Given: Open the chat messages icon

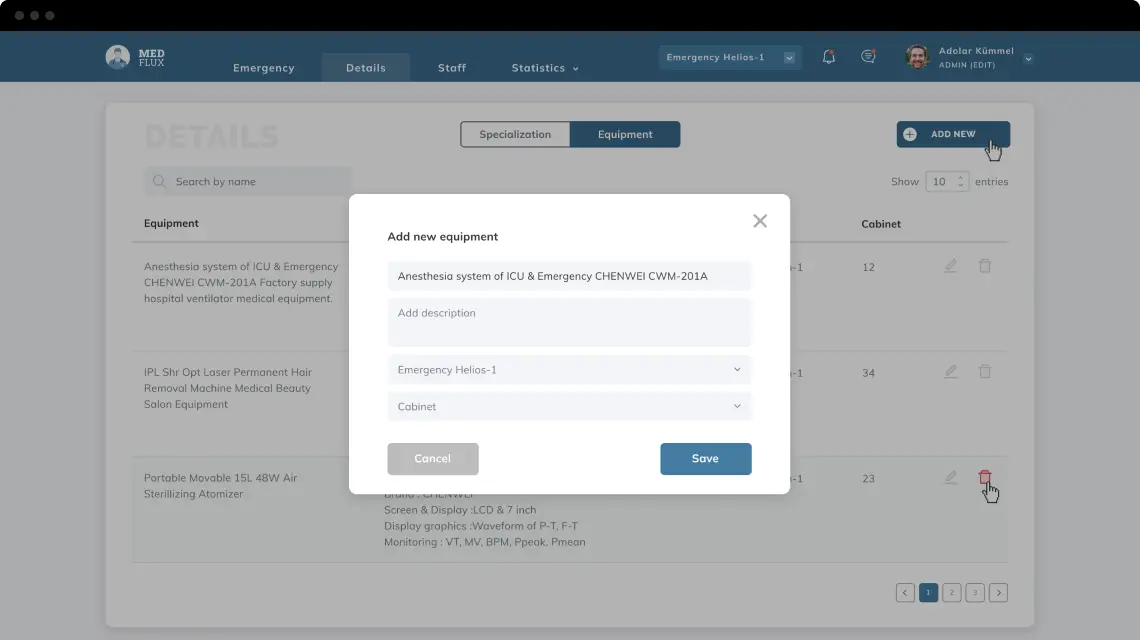Looking at the screenshot, I should click(868, 57).
